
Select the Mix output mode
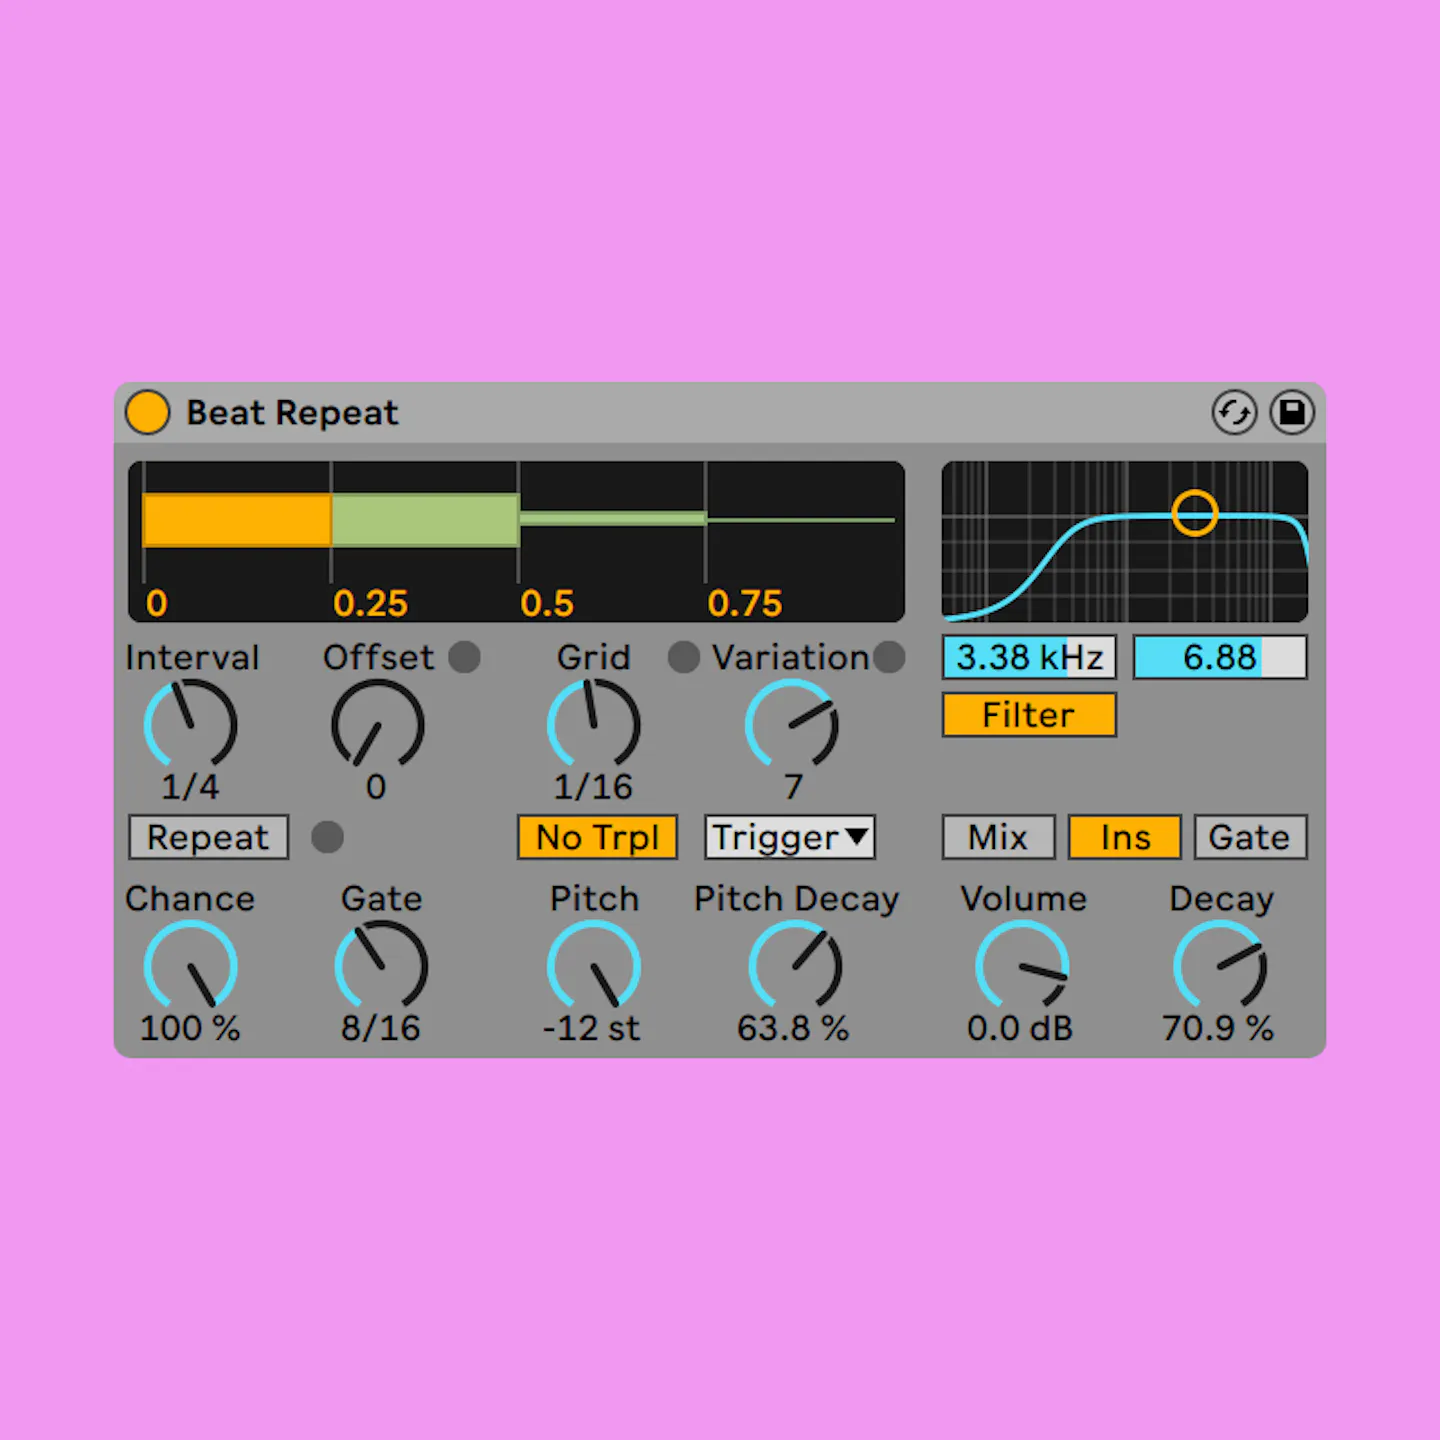998,837
